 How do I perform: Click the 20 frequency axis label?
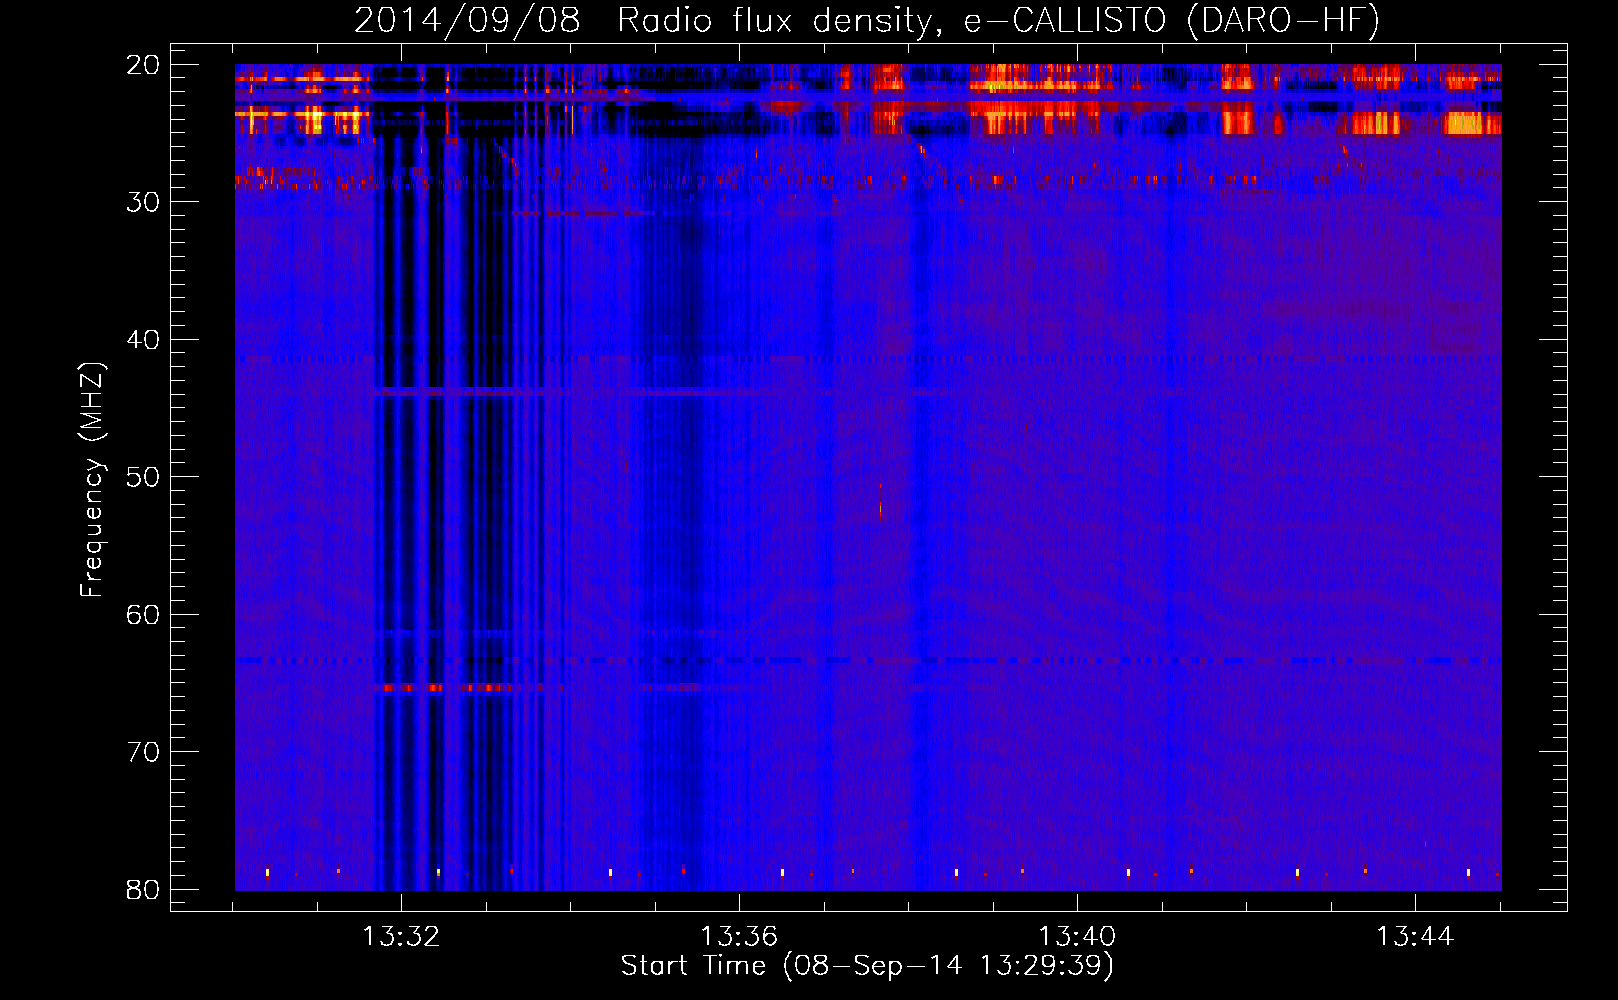(x=143, y=65)
